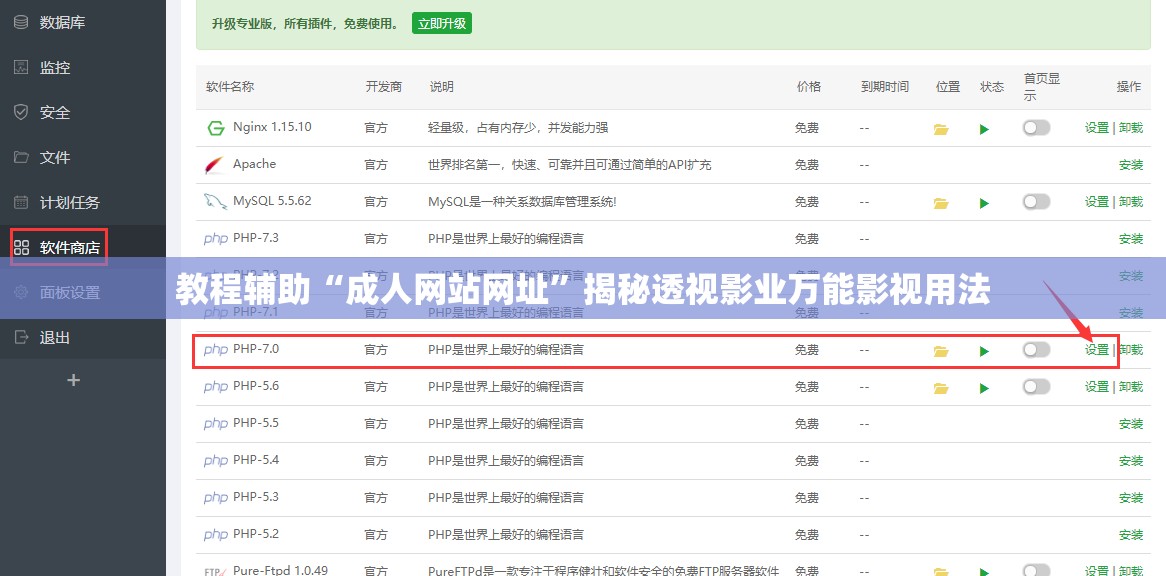
Task: Click the 到期时间 column header
Action: coord(885,87)
